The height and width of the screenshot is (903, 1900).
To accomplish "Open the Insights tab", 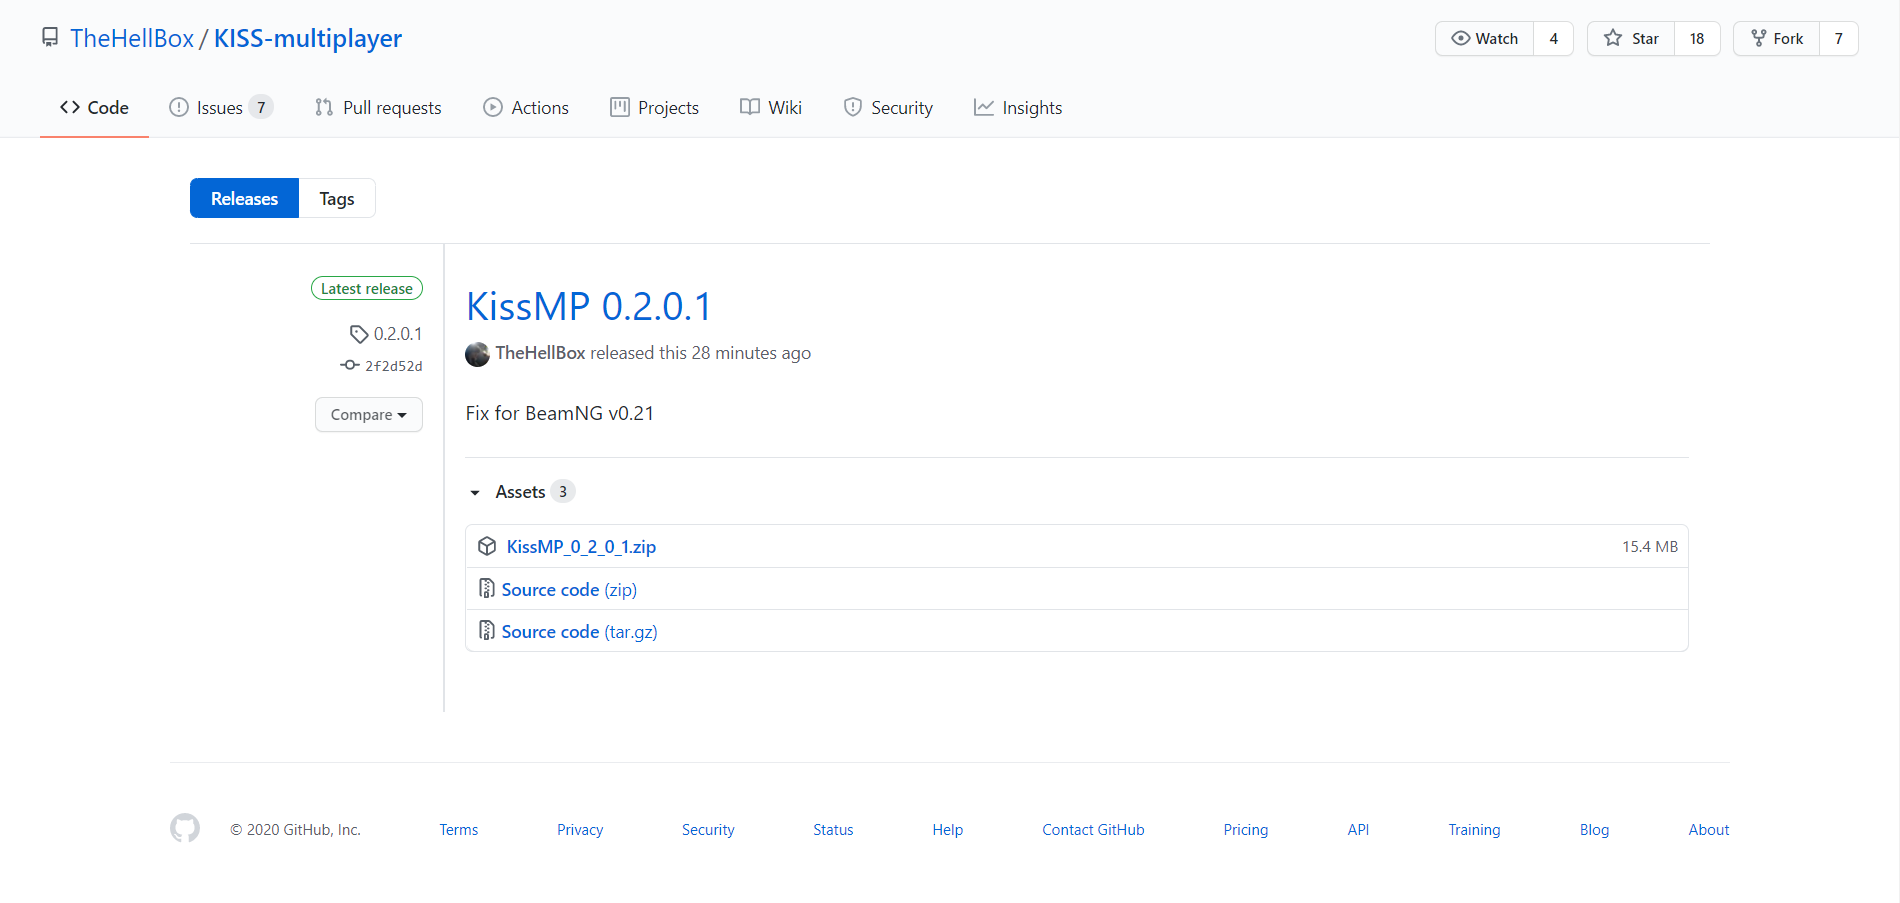I will pyautogui.click(x=1018, y=108).
